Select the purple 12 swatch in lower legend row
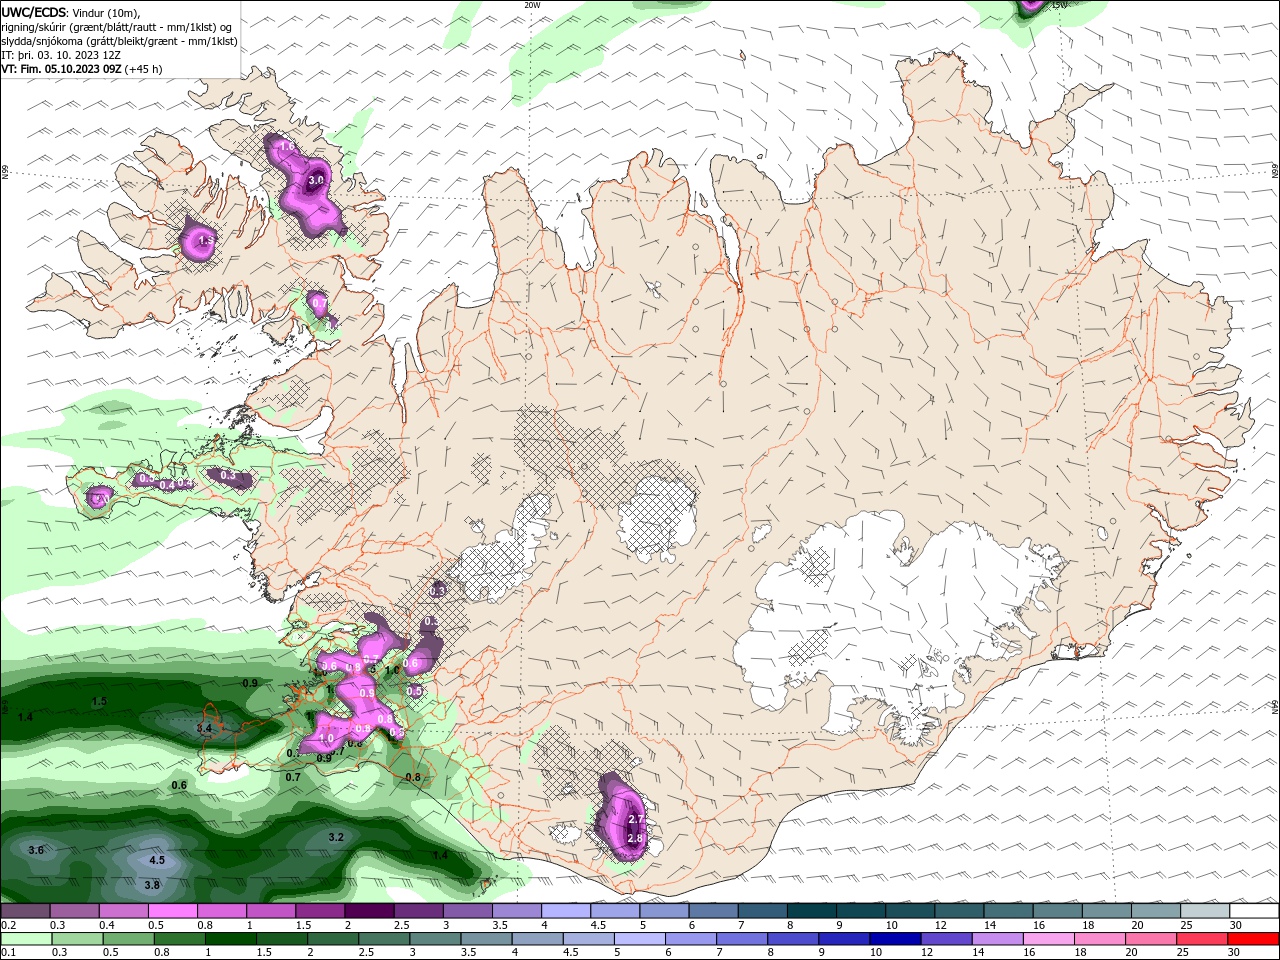The width and height of the screenshot is (1280, 960). coord(947,939)
